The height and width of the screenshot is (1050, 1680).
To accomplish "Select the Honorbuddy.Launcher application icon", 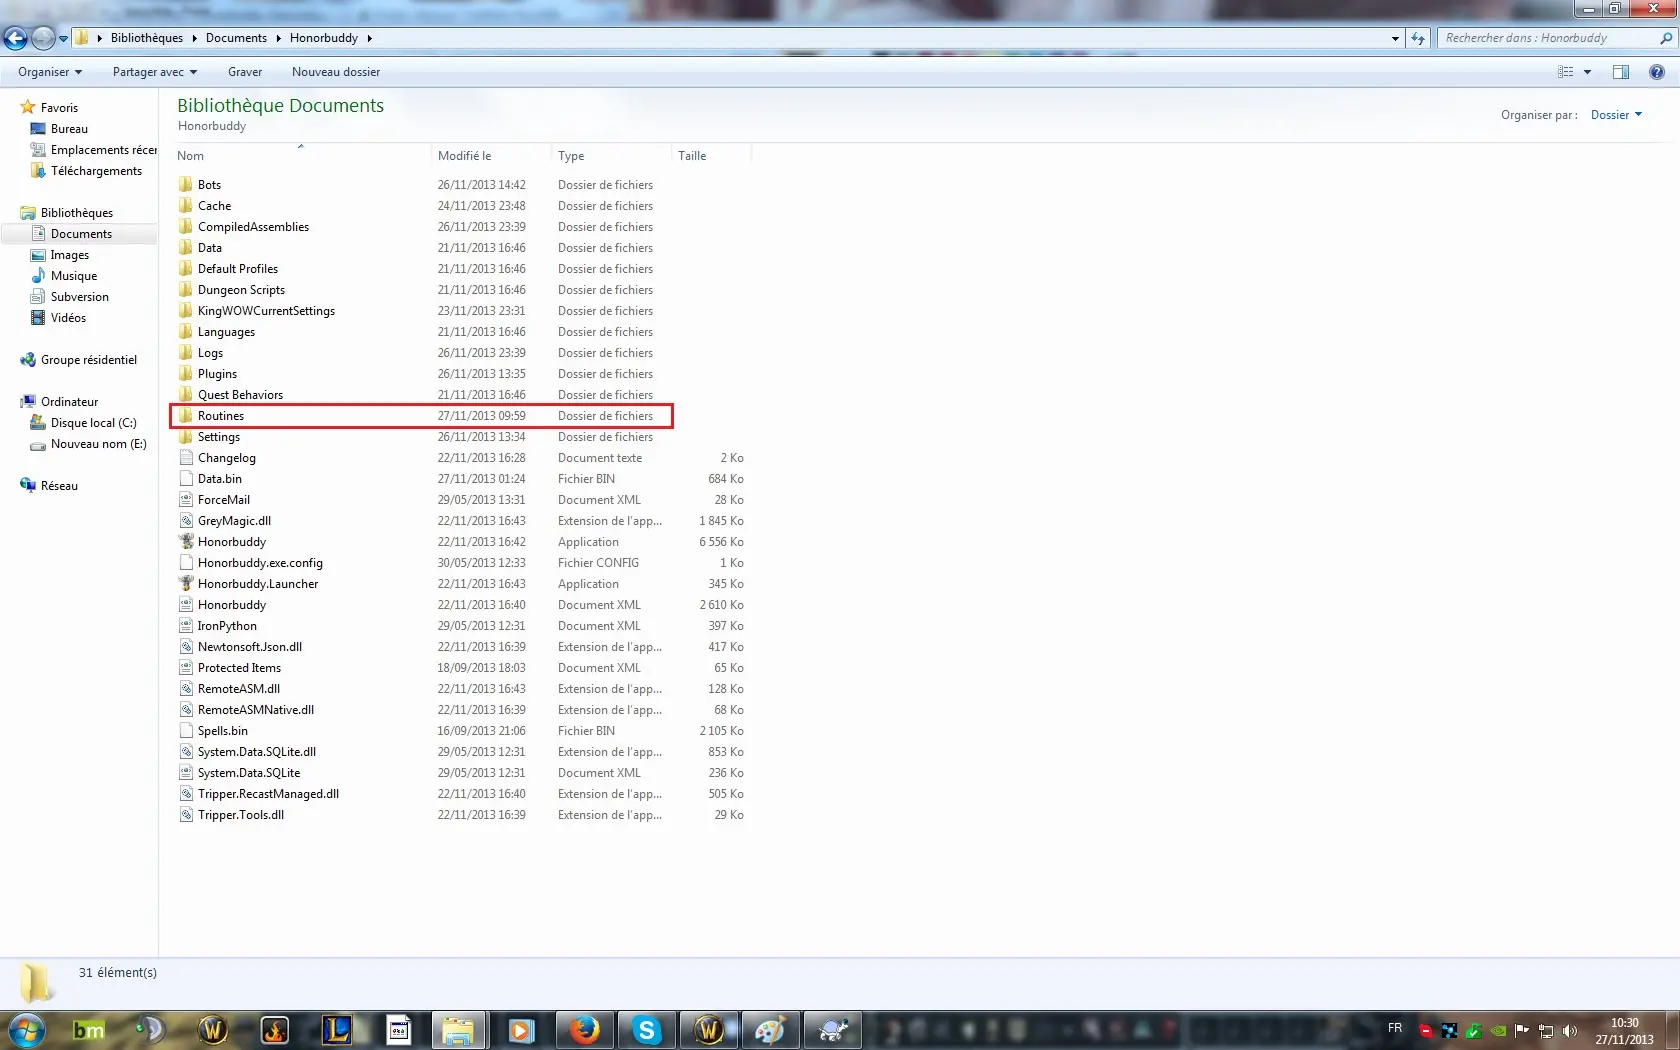I will [186, 584].
